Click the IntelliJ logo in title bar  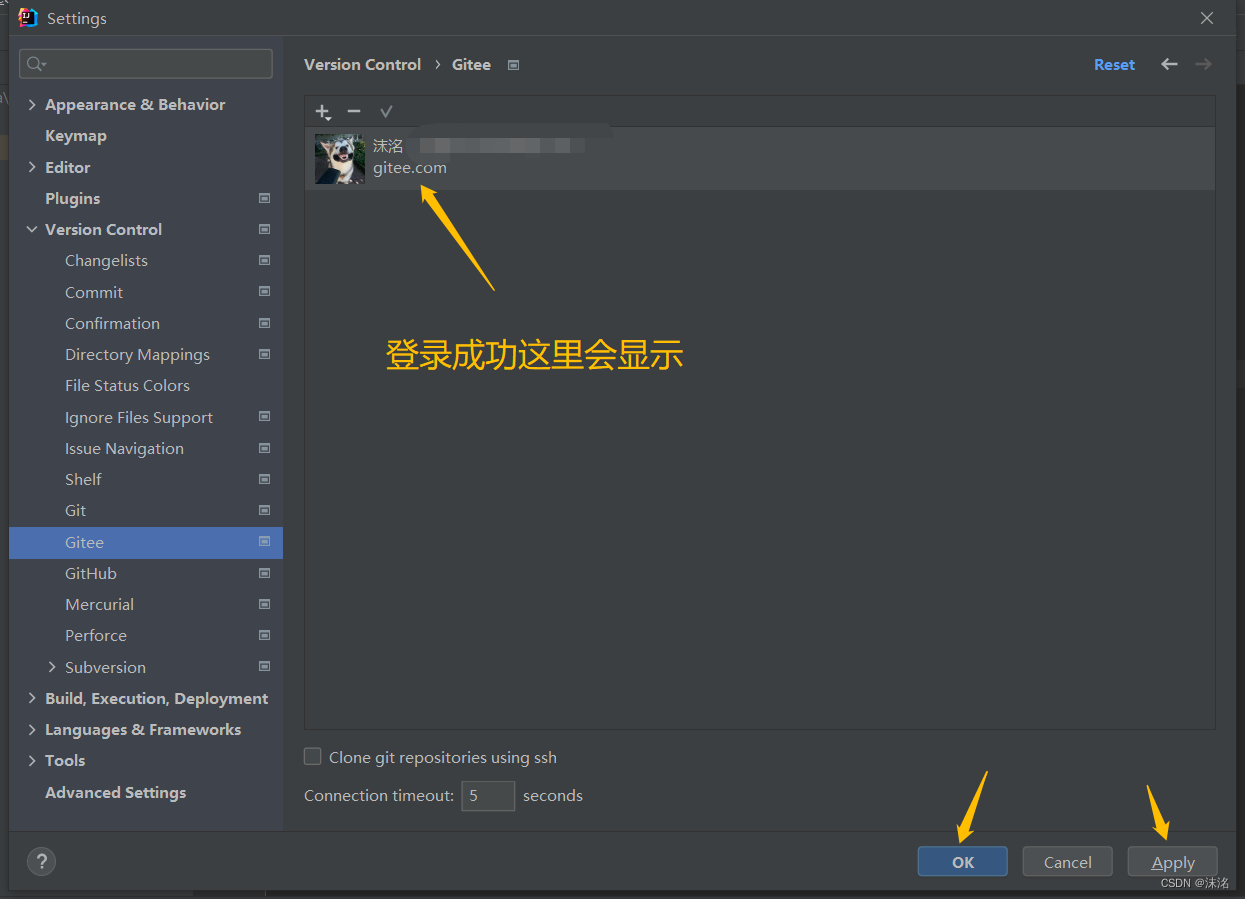(x=28, y=18)
